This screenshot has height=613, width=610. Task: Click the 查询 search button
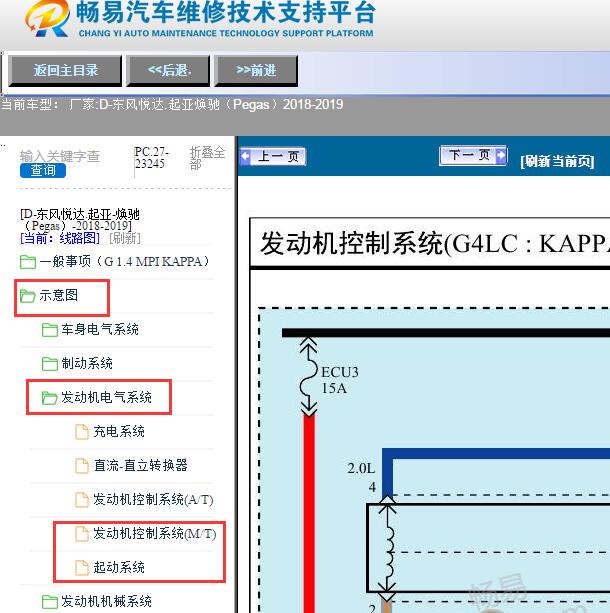(x=43, y=170)
